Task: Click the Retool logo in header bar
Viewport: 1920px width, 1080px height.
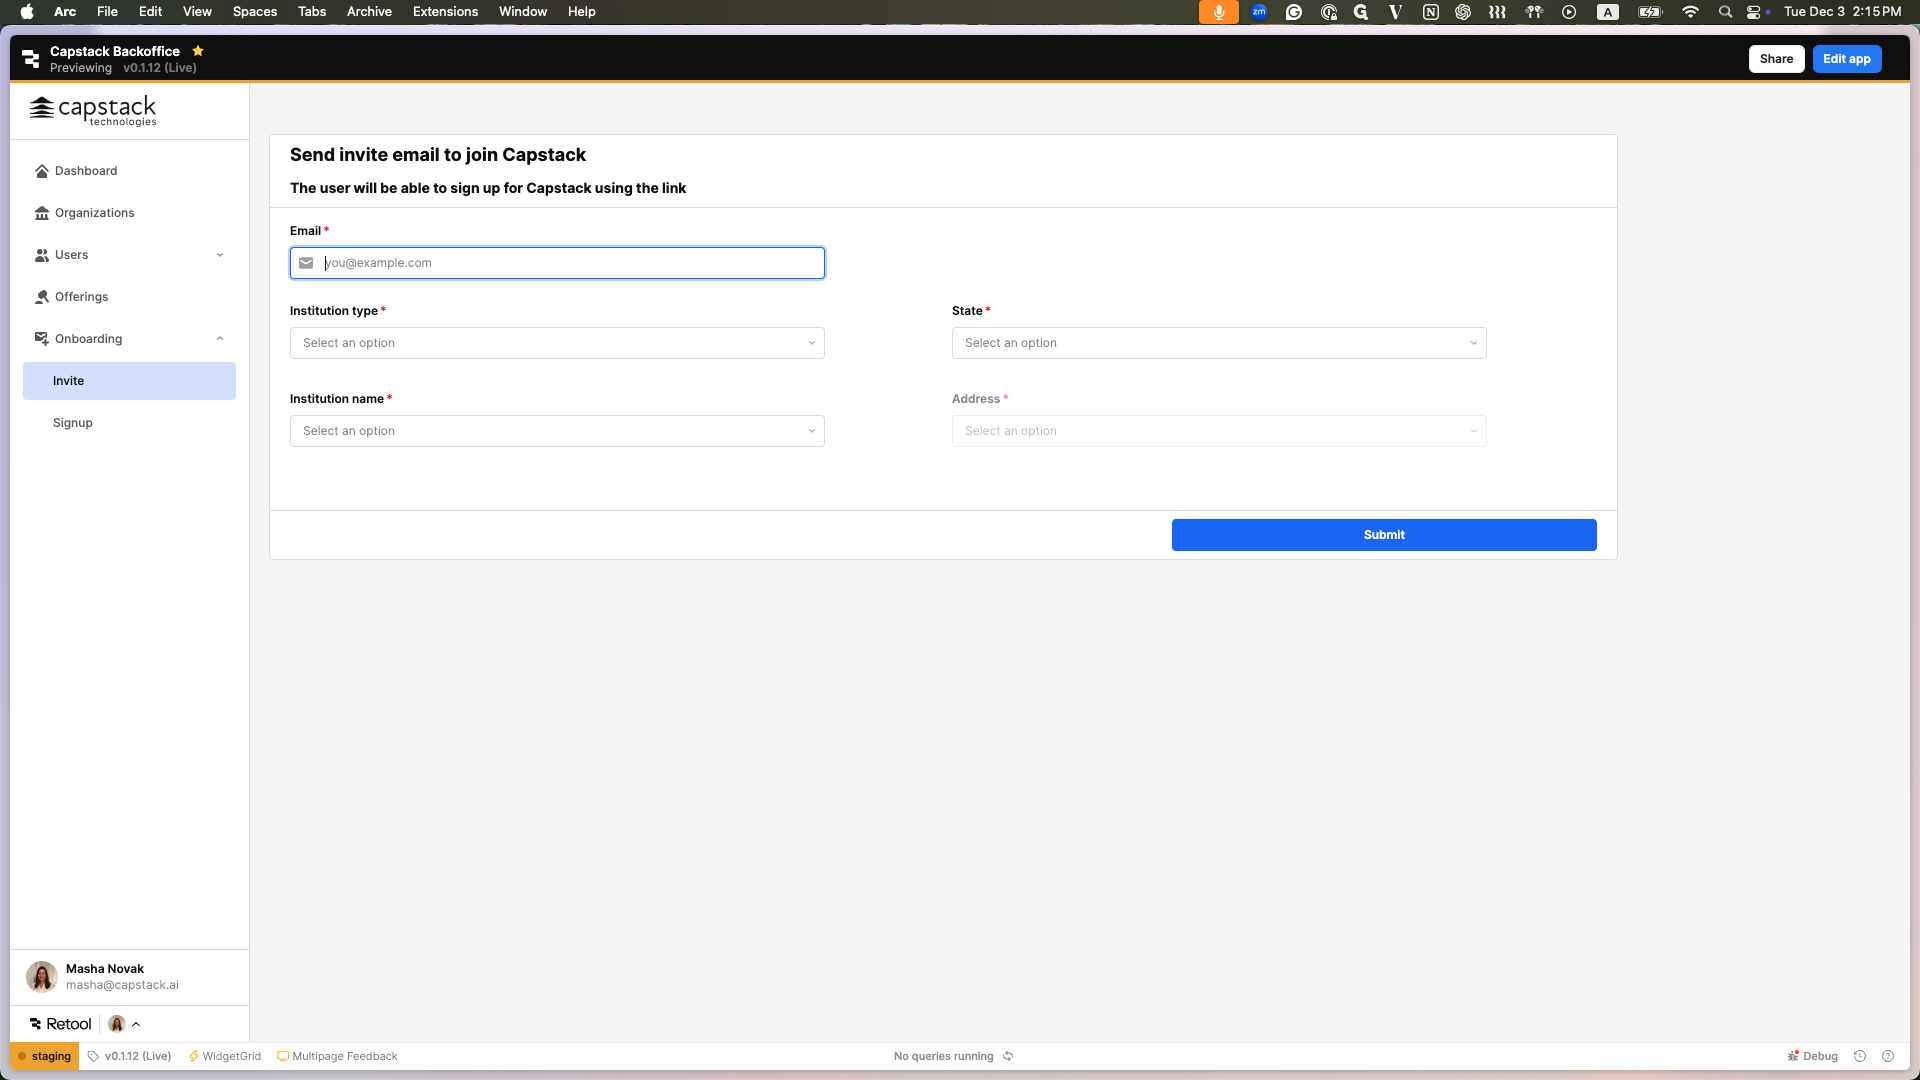Action: point(31,59)
